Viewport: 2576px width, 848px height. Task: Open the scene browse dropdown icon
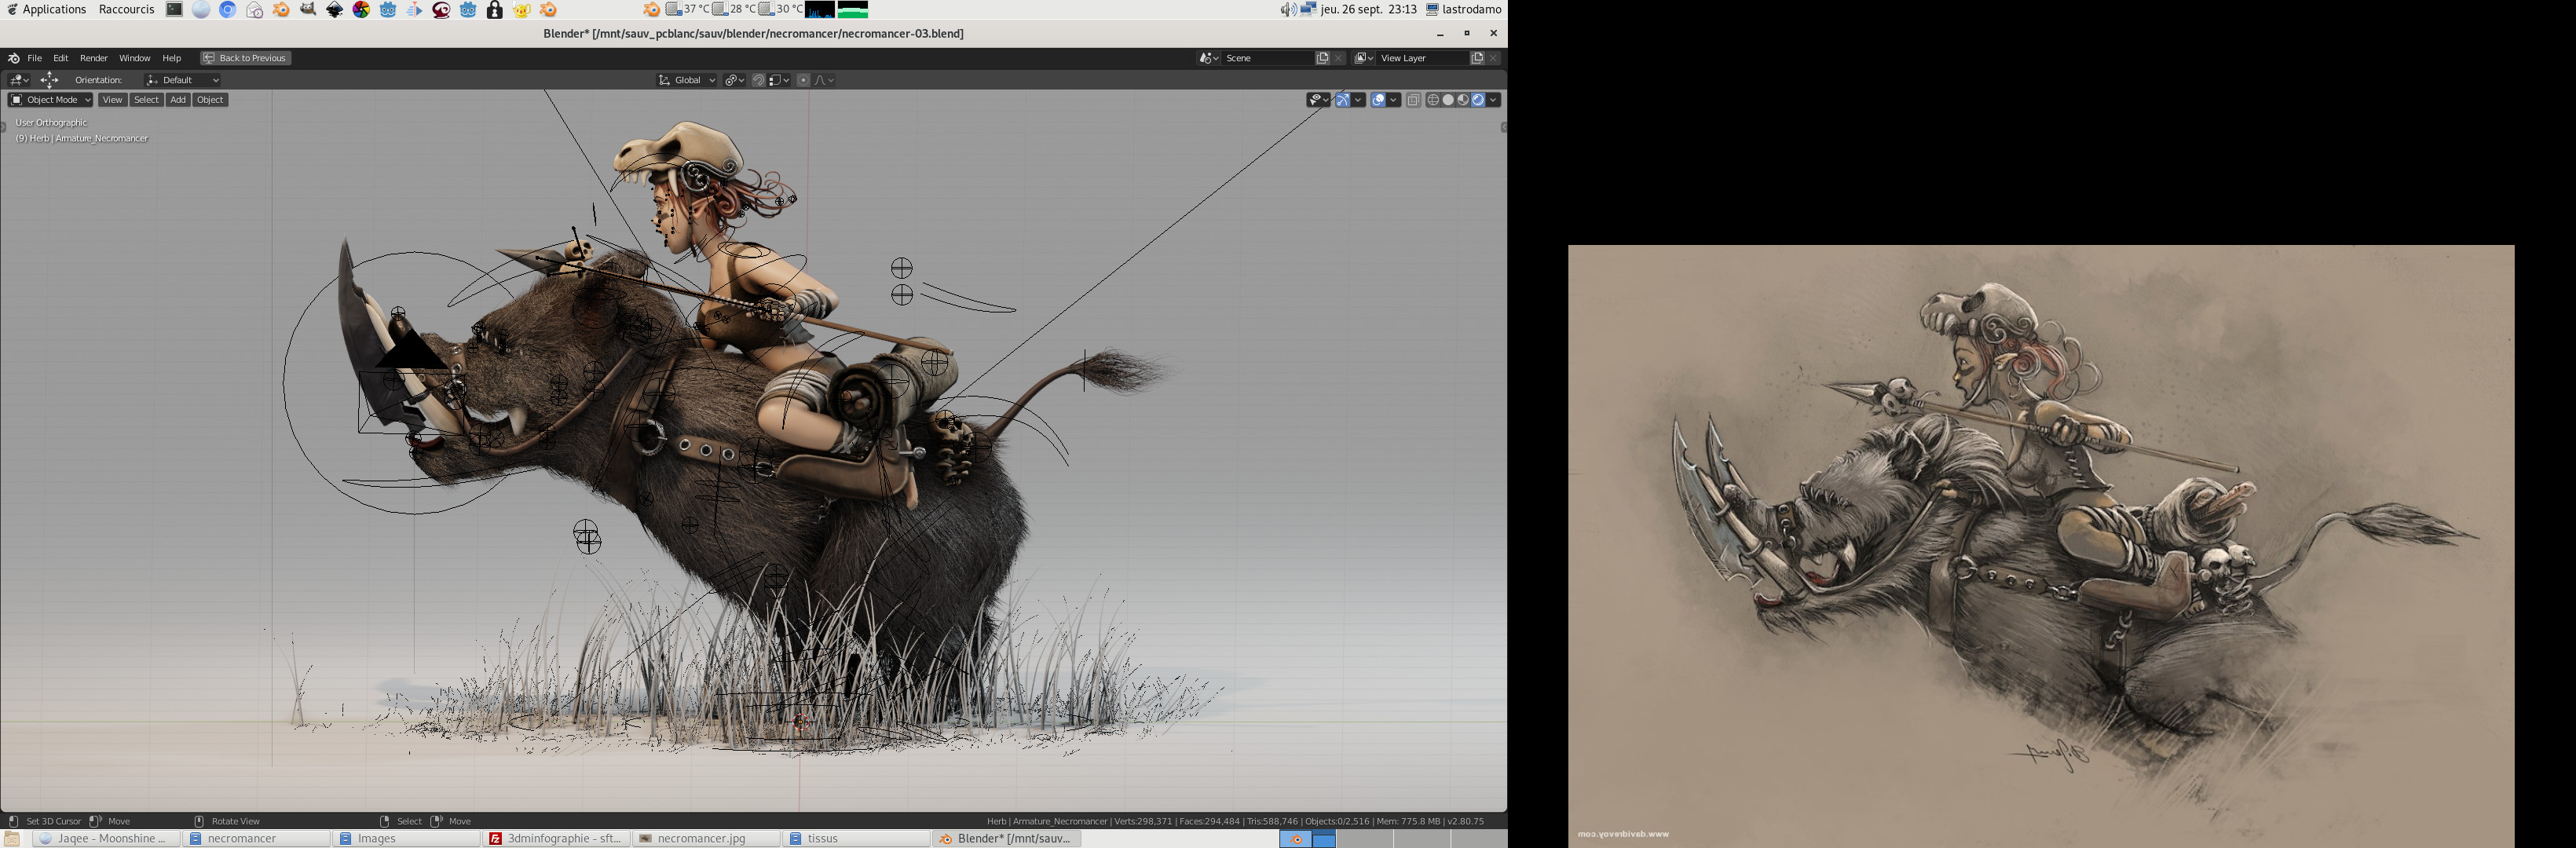tap(1209, 58)
